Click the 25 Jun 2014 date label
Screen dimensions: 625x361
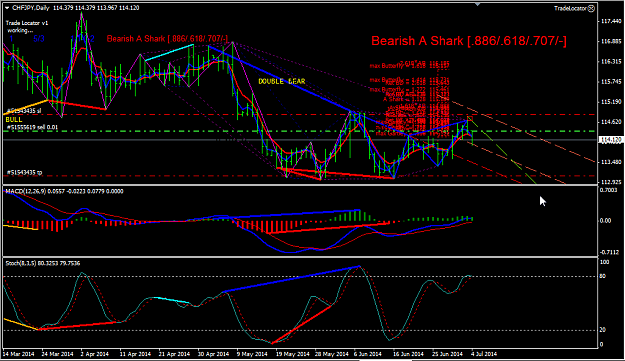[447, 354]
